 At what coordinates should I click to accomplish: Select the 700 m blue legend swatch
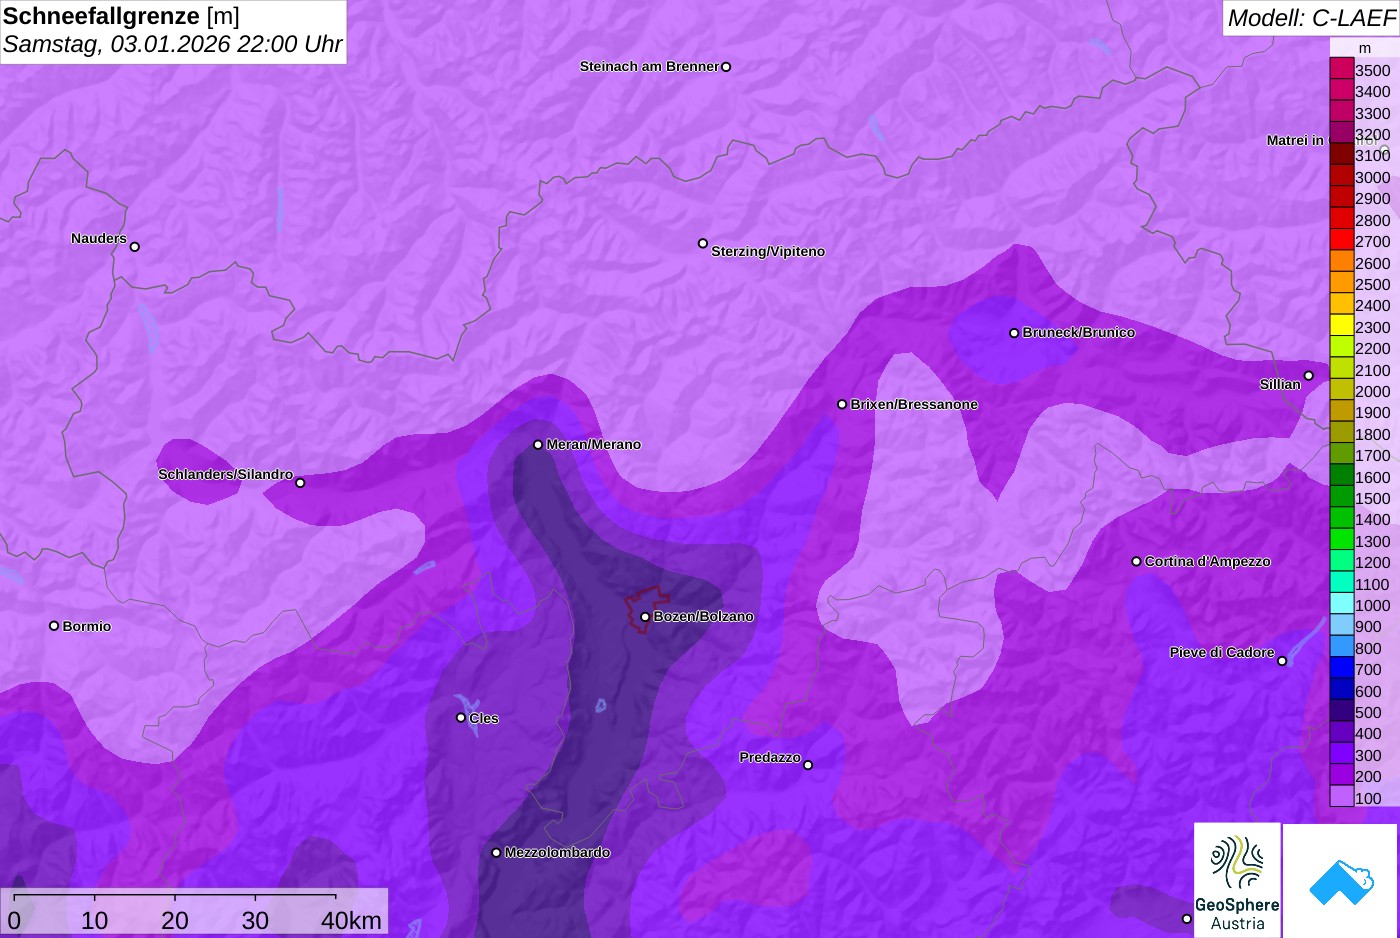click(x=1341, y=668)
